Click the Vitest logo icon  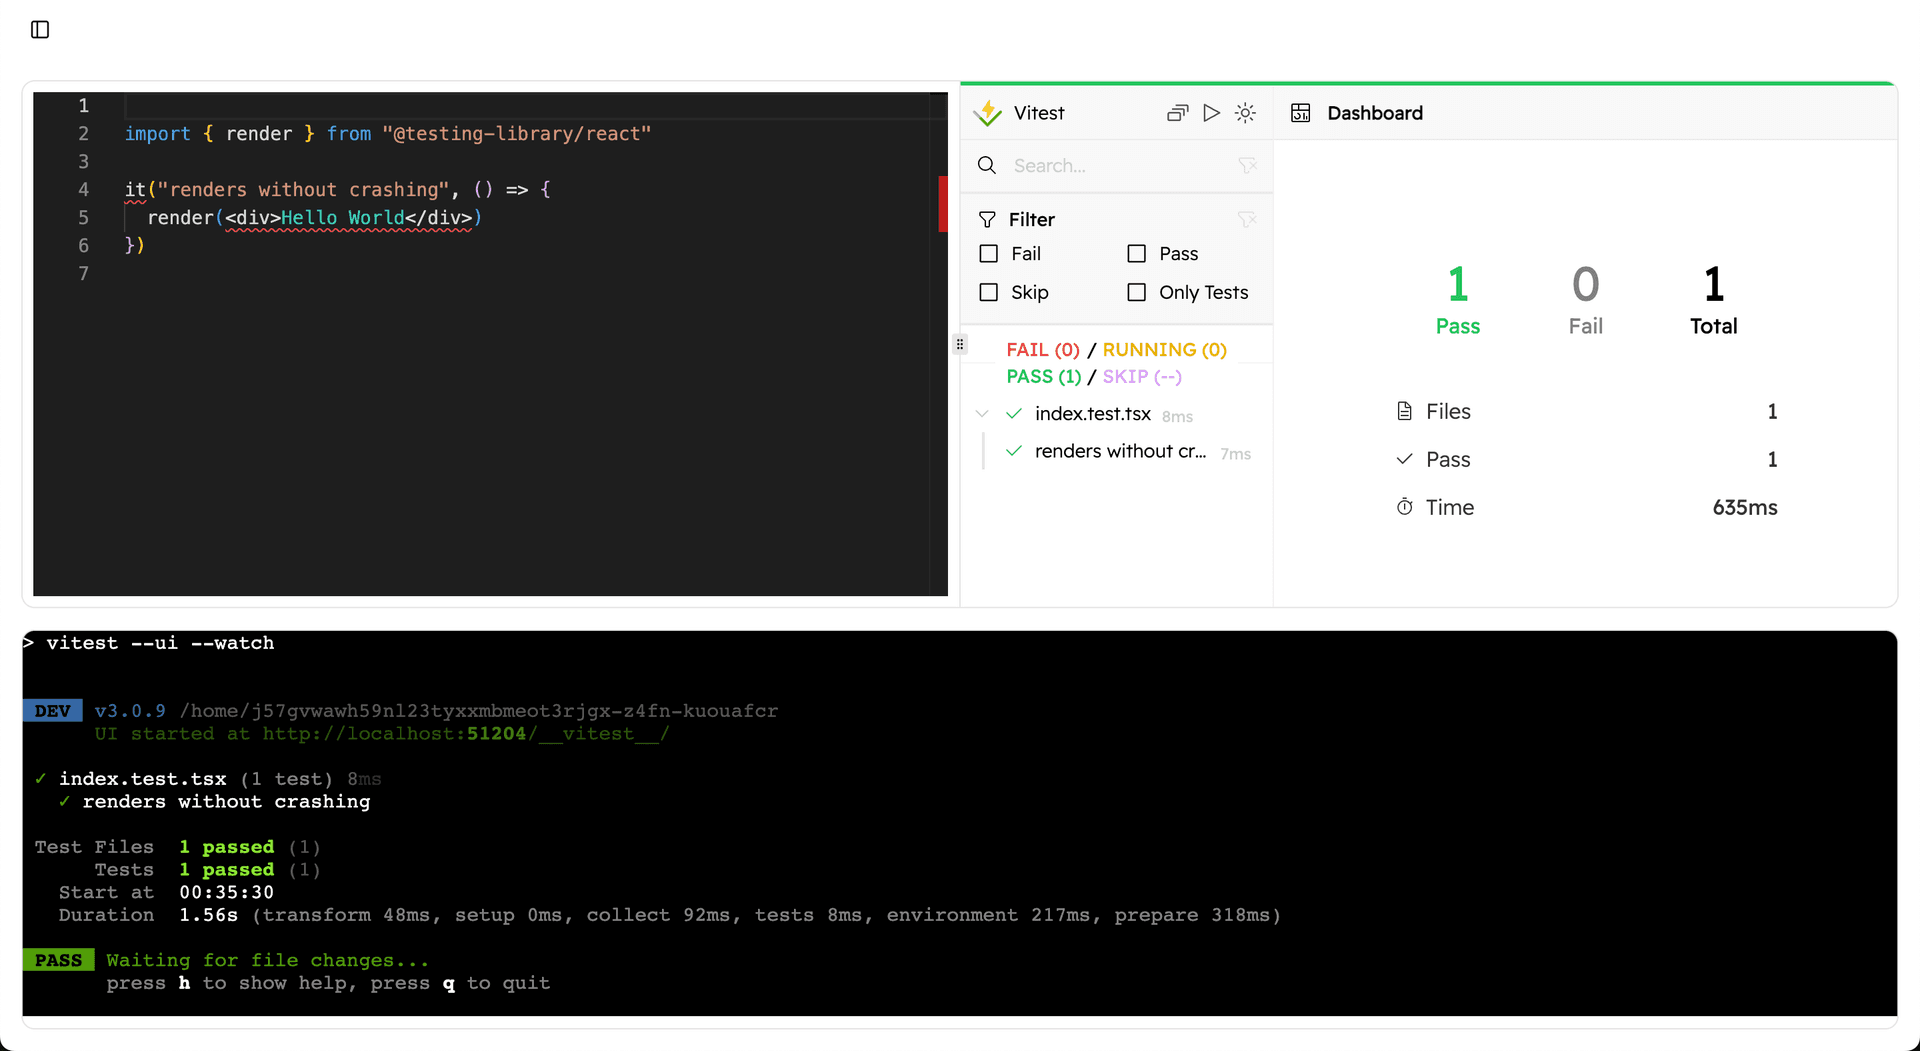(988, 113)
